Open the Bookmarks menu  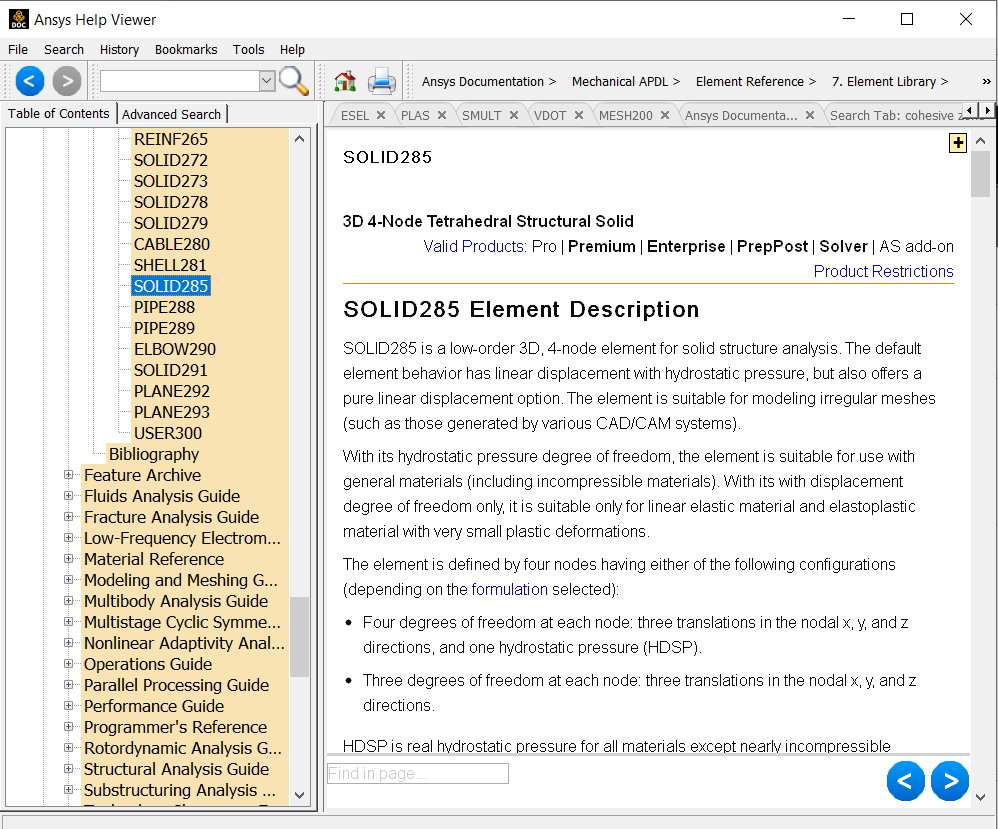click(x=186, y=50)
